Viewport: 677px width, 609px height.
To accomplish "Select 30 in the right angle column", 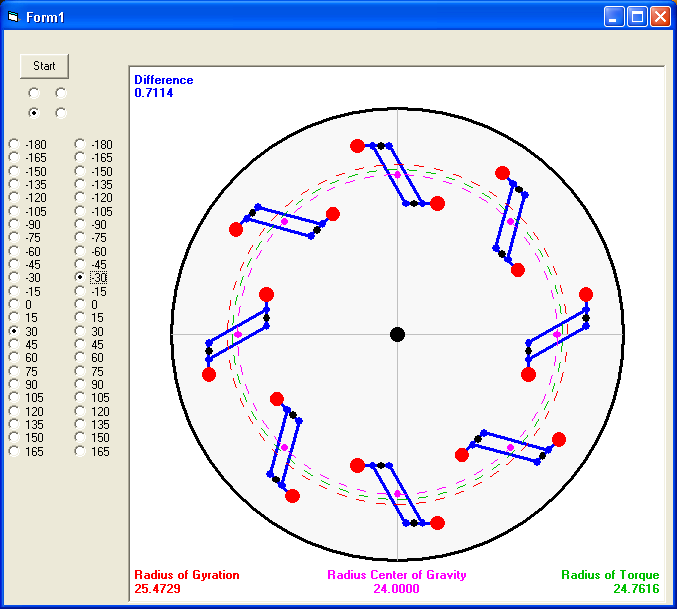I will pyautogui.click(x=89, y=331).
